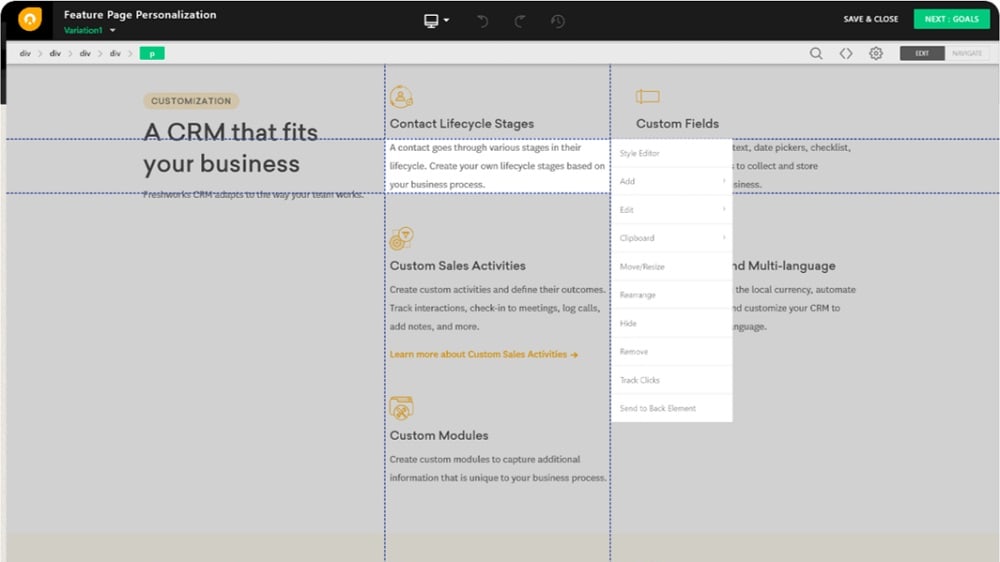Choose Style Editor from the context menu
1000x562 pixels.
coord(672,153)
